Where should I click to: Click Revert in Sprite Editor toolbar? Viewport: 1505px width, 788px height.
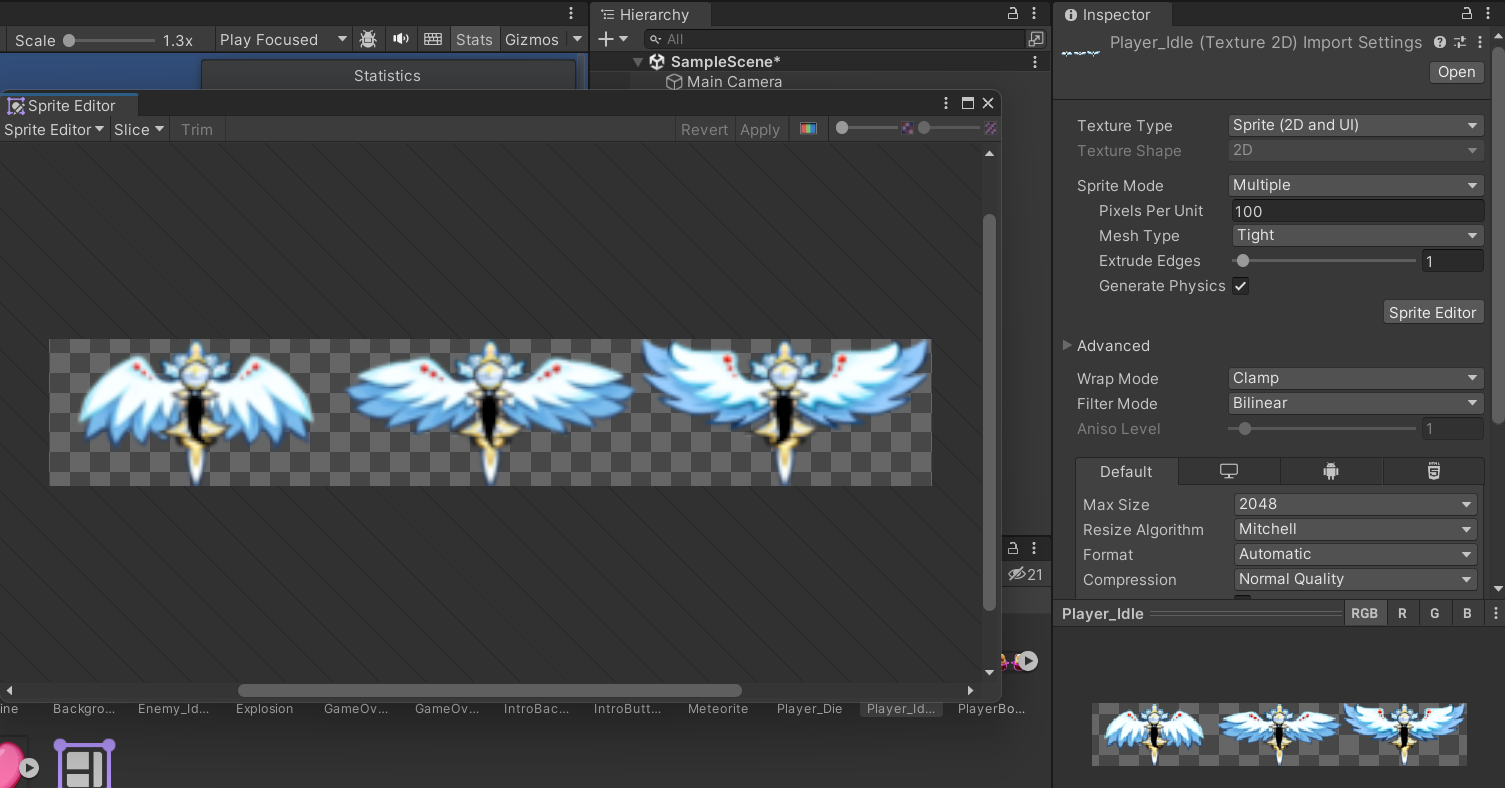tap(704, 129)
